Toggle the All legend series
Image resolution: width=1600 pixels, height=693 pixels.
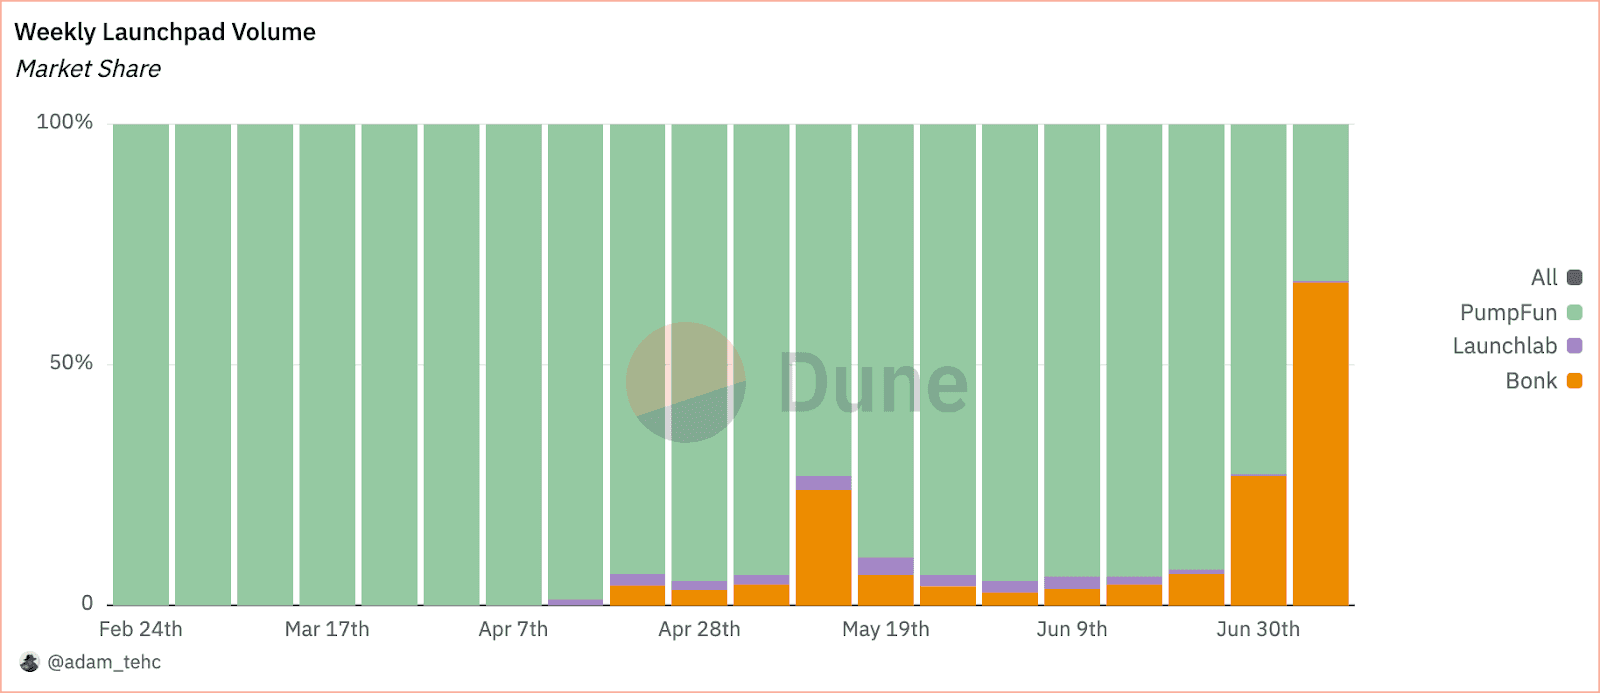pos(1556,277)
